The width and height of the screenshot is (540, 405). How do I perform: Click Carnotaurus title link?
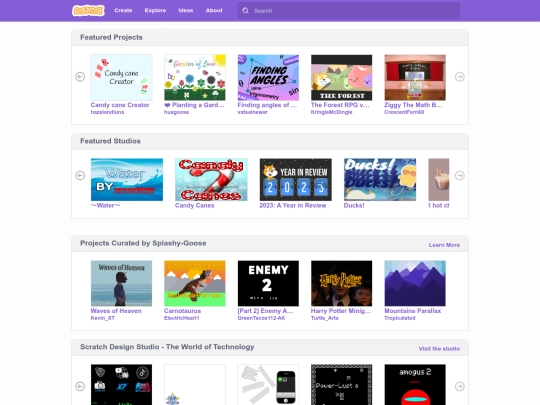pos(183,311)
